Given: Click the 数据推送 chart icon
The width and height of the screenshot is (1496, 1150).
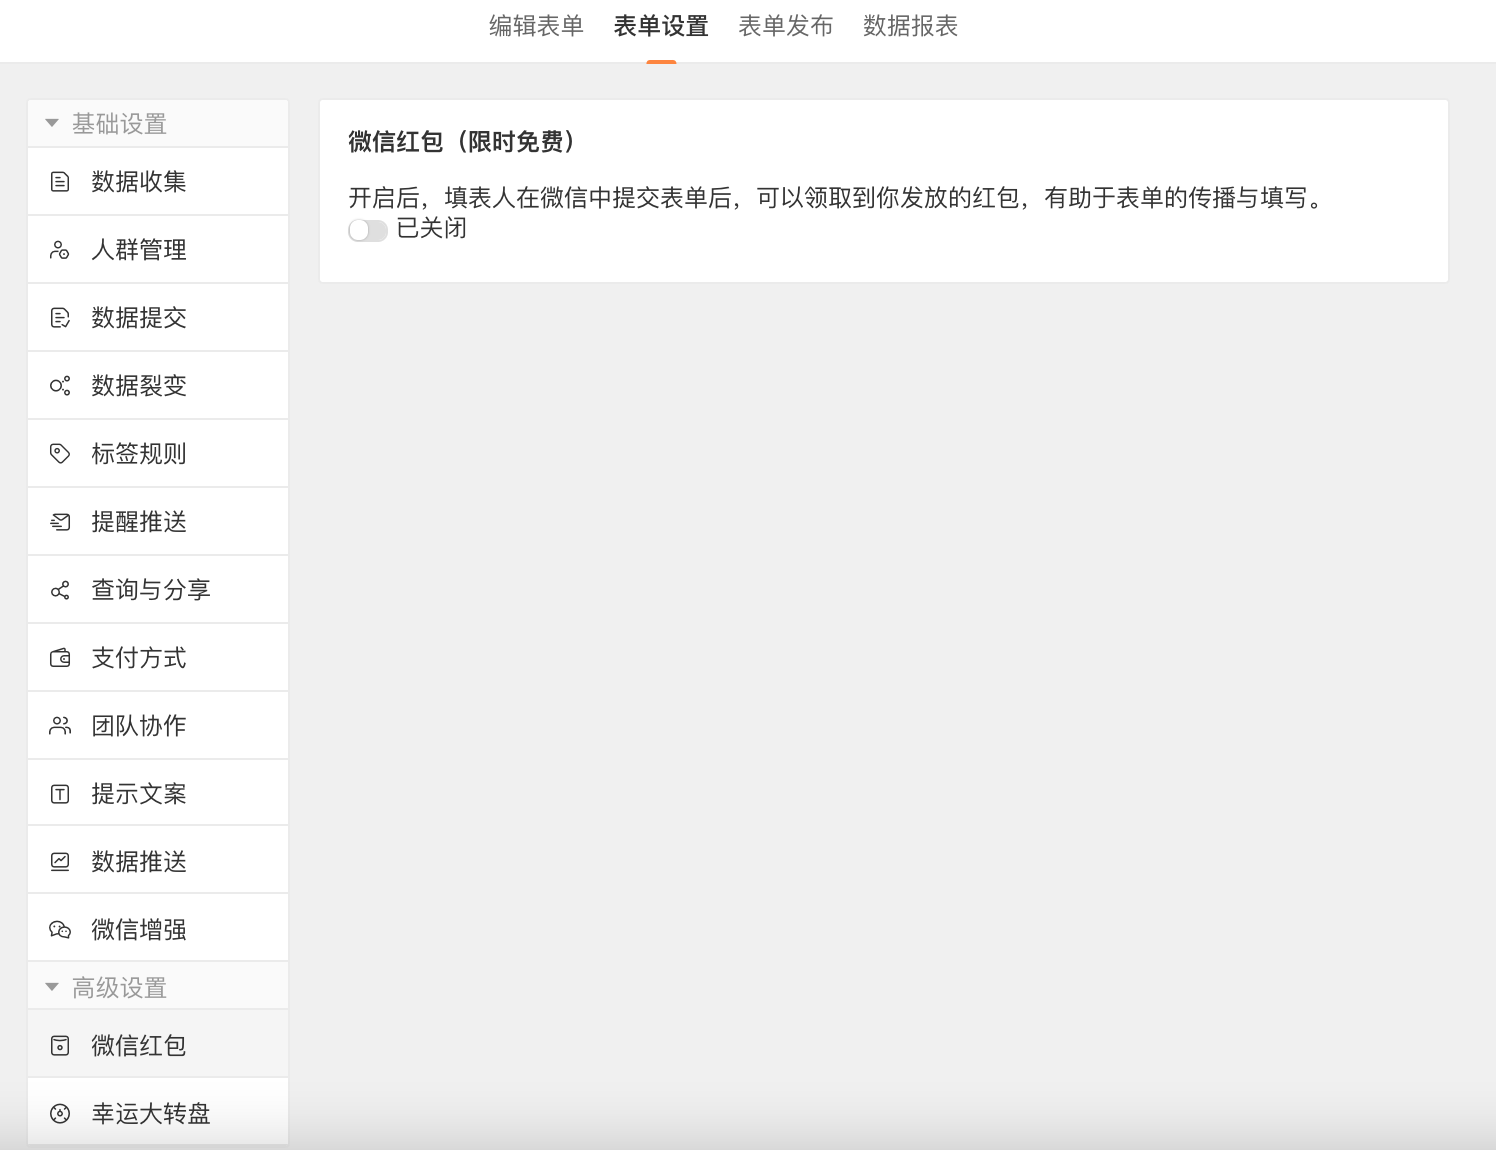Looking at the screenshot, I should pos(60,862).
